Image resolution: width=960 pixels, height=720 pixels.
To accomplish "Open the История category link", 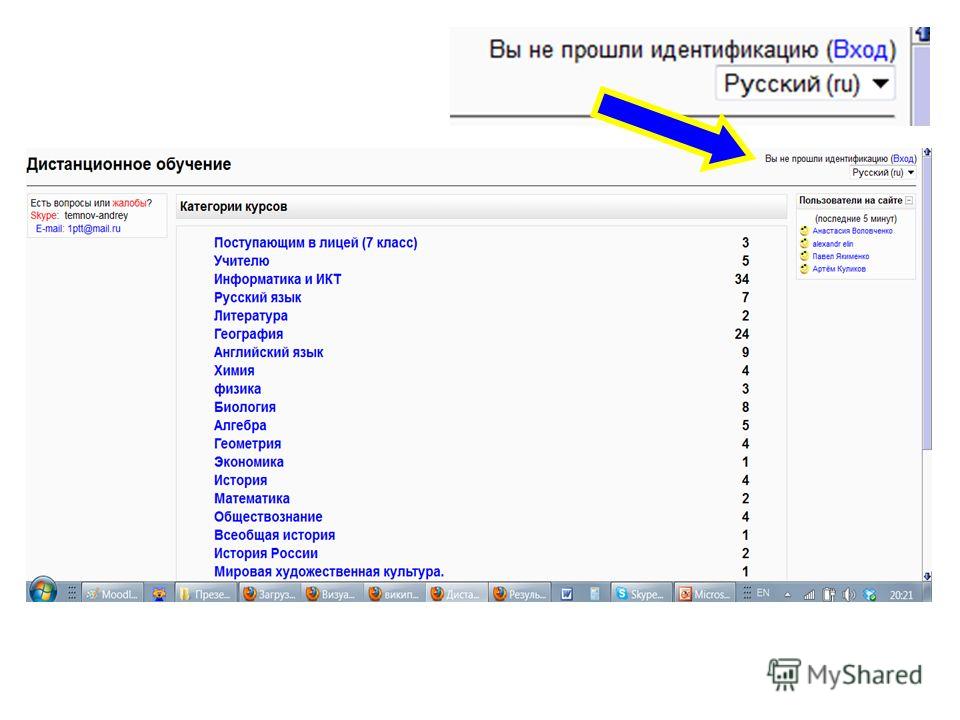I will pos(240,481).
